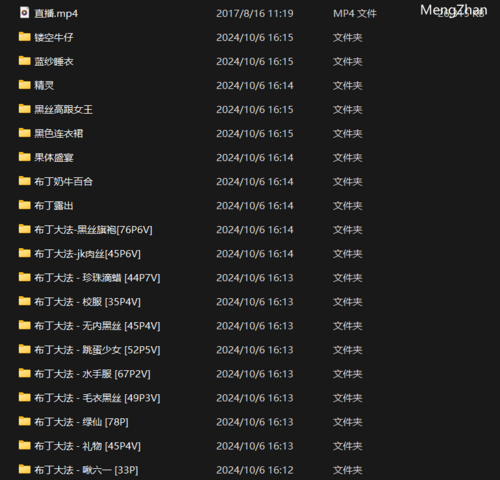Click the modified date in the 镂空牛仔 row

(255, 37)
